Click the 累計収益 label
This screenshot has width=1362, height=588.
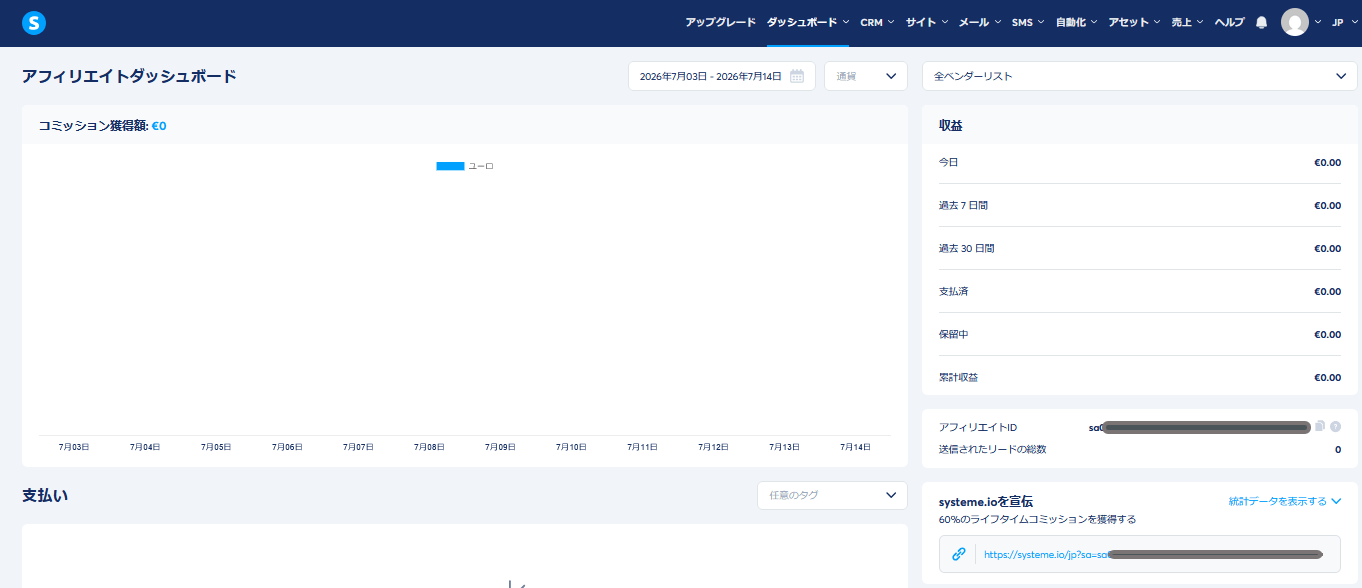[x=958, y=377]
